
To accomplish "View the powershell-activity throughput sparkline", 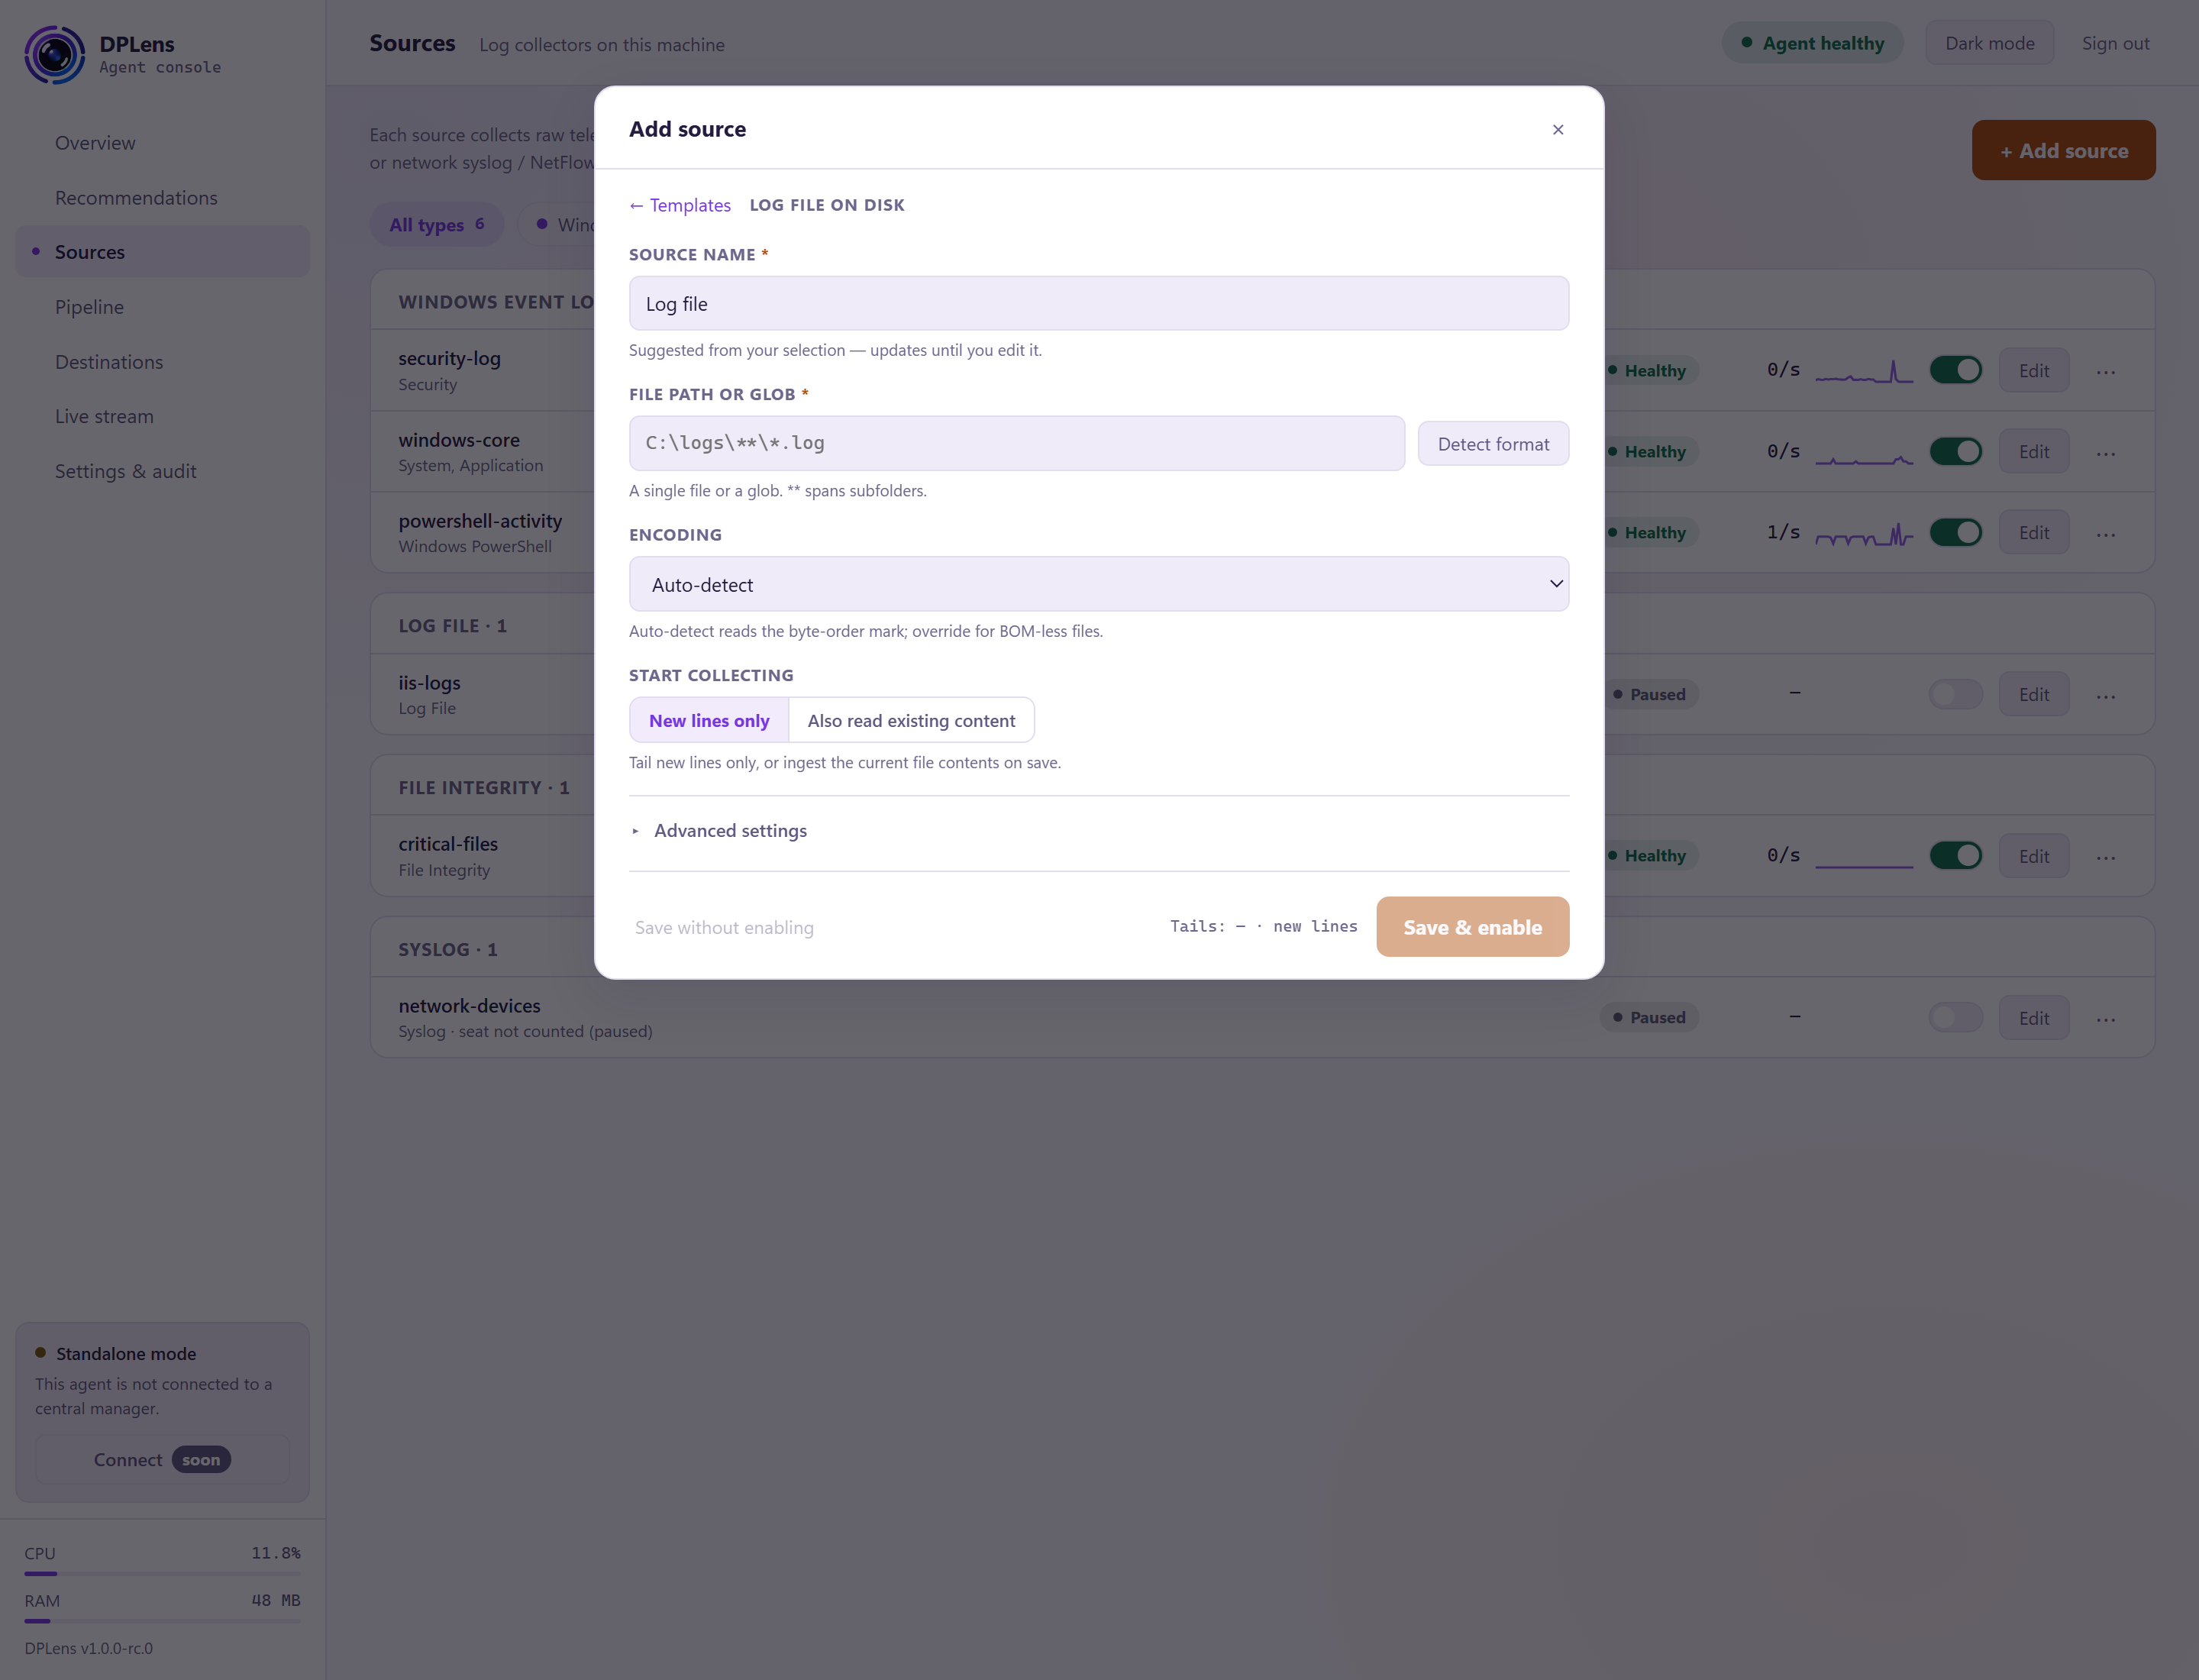I will pyautogui.click(x=1864, y=533).
